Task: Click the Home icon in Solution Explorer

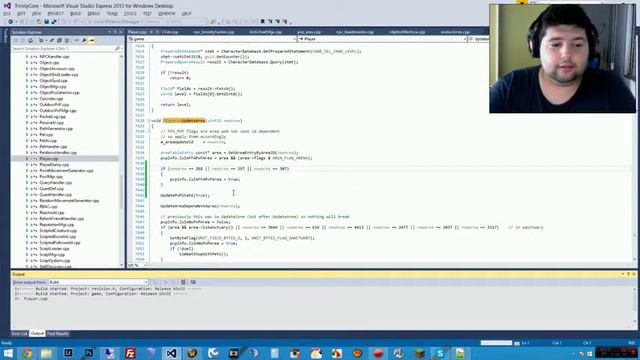Action: pos(30,40)
